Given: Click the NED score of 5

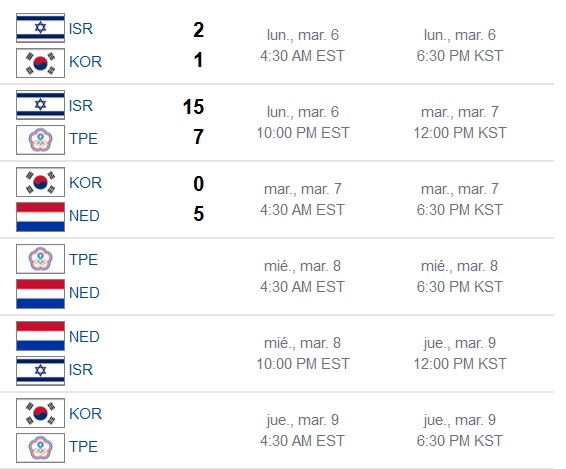Looking at the screenshot, I should tap(199, 214).
